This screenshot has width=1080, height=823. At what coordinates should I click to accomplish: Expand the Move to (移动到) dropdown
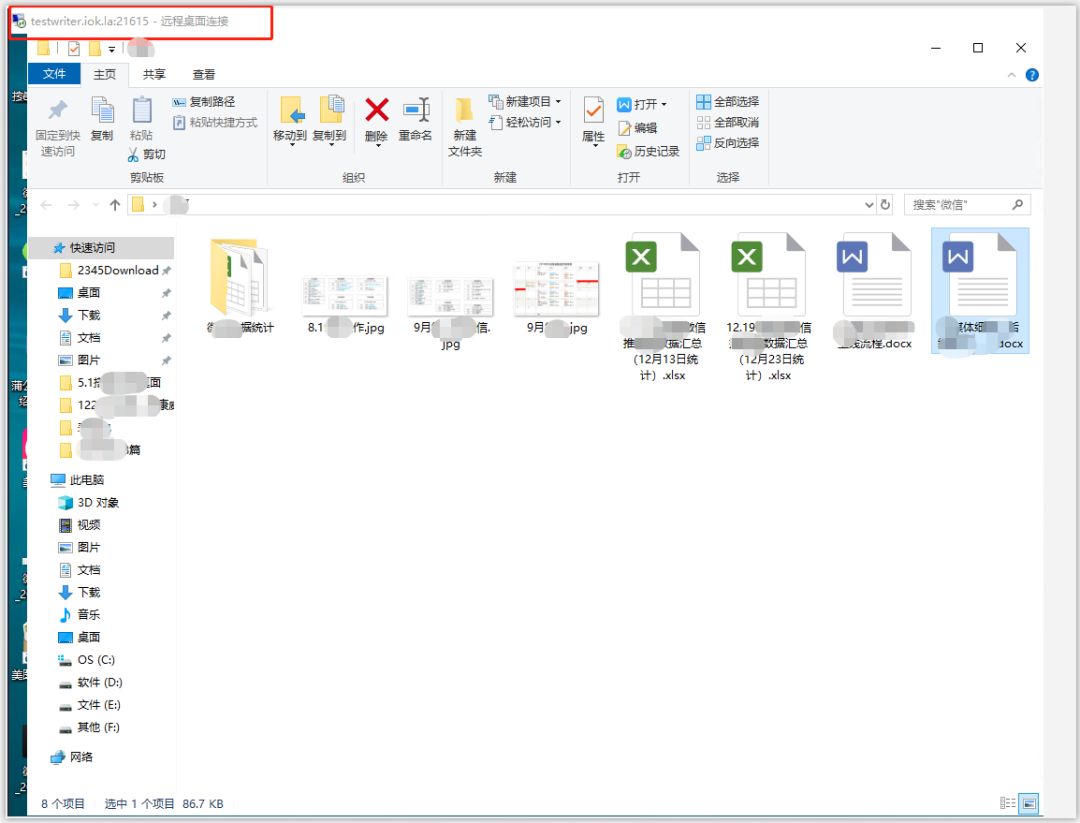point(290,145)
